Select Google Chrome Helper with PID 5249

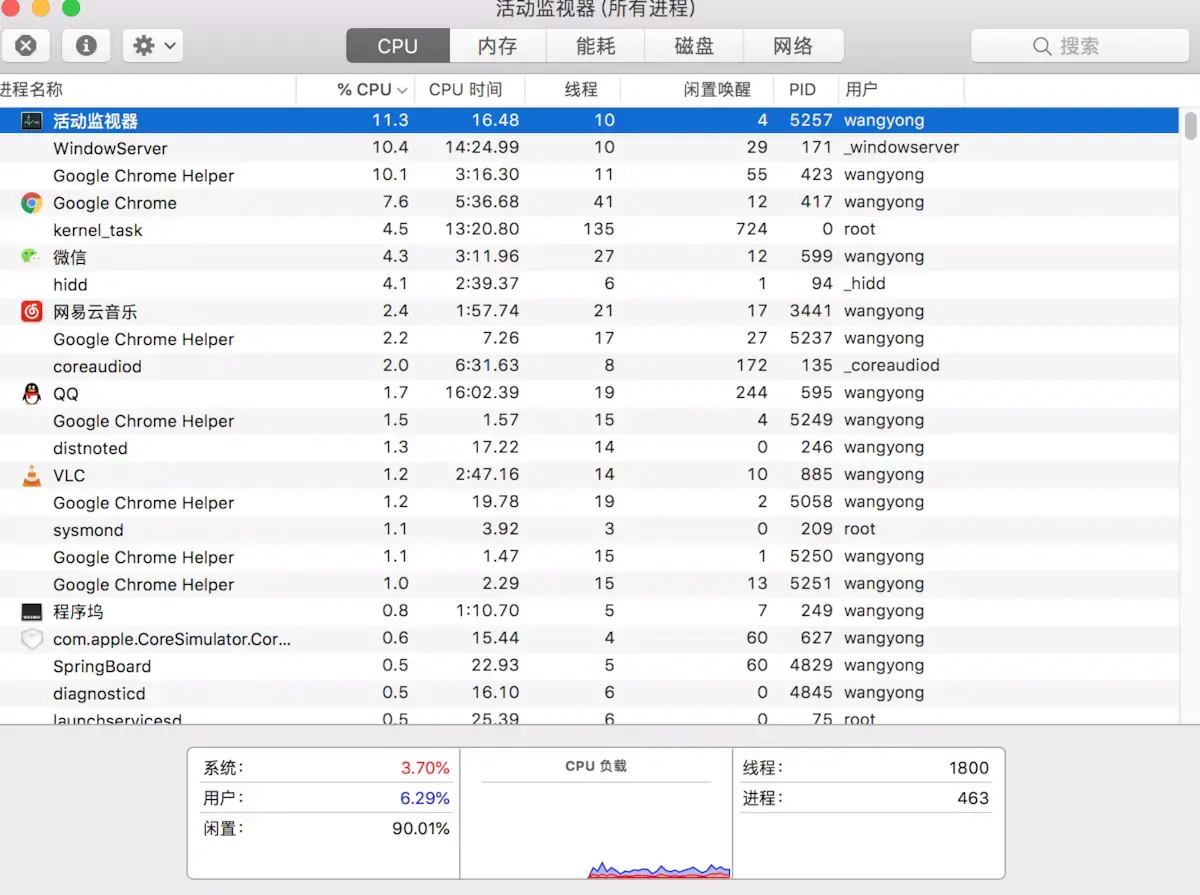tap(590, 421)
